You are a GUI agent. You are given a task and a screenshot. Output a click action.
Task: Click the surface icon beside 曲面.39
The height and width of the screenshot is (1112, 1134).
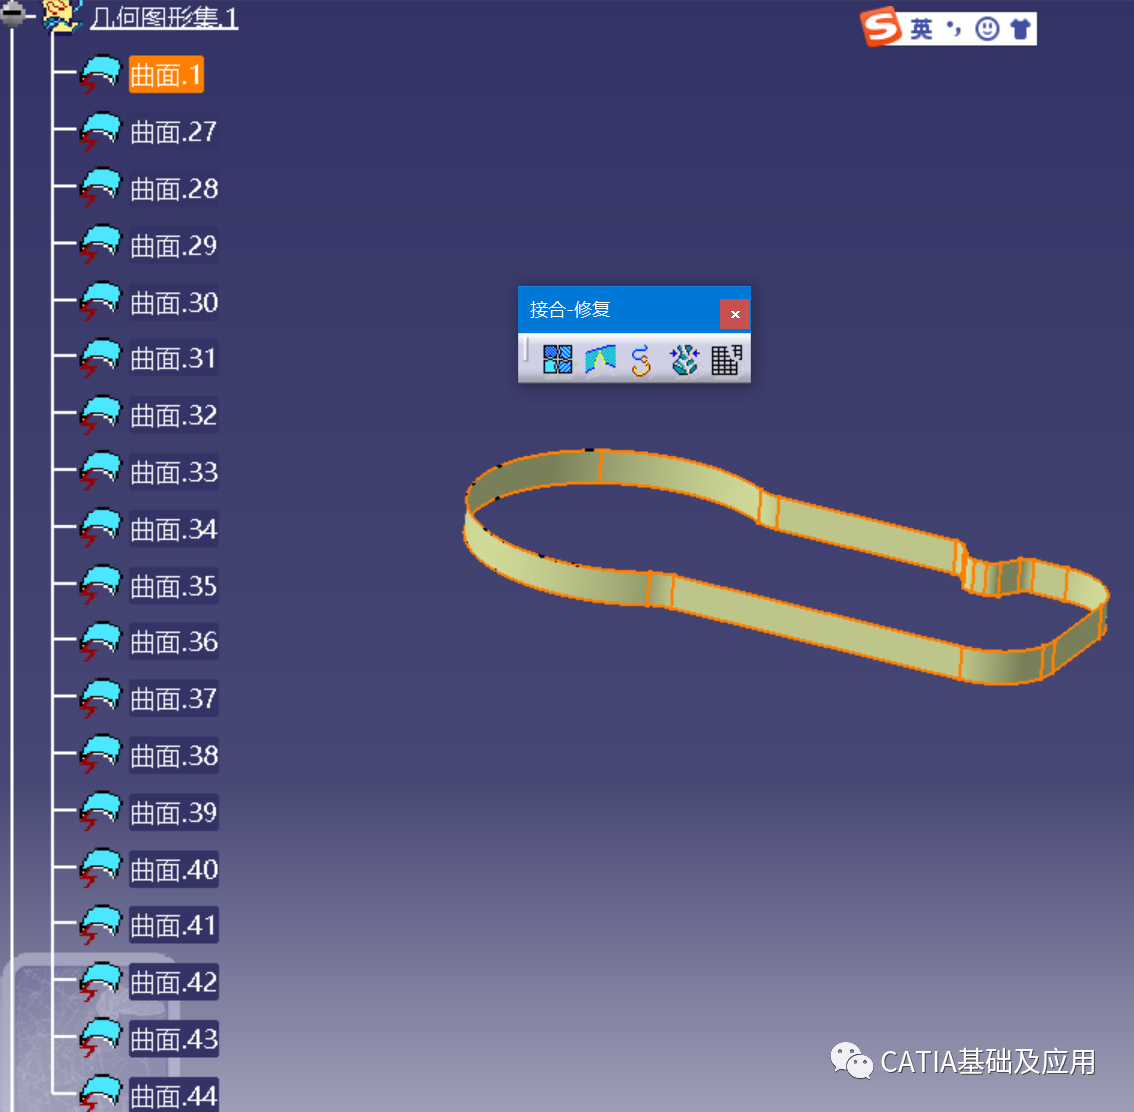click(100, 811)
